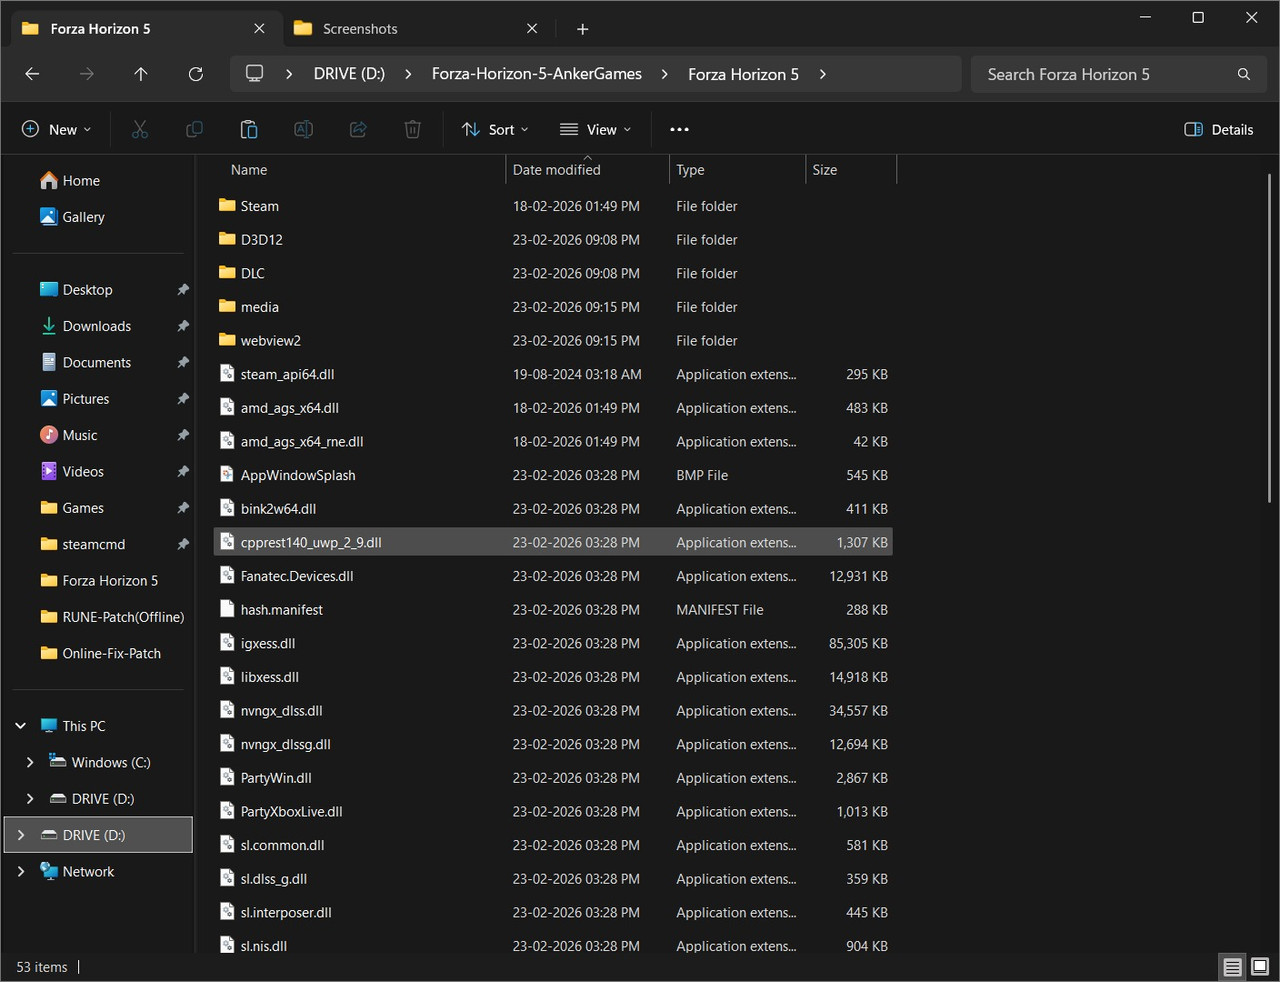1280x982 pixels.
Task: Open the See more ellipsis menu
Action: [679, 129]
